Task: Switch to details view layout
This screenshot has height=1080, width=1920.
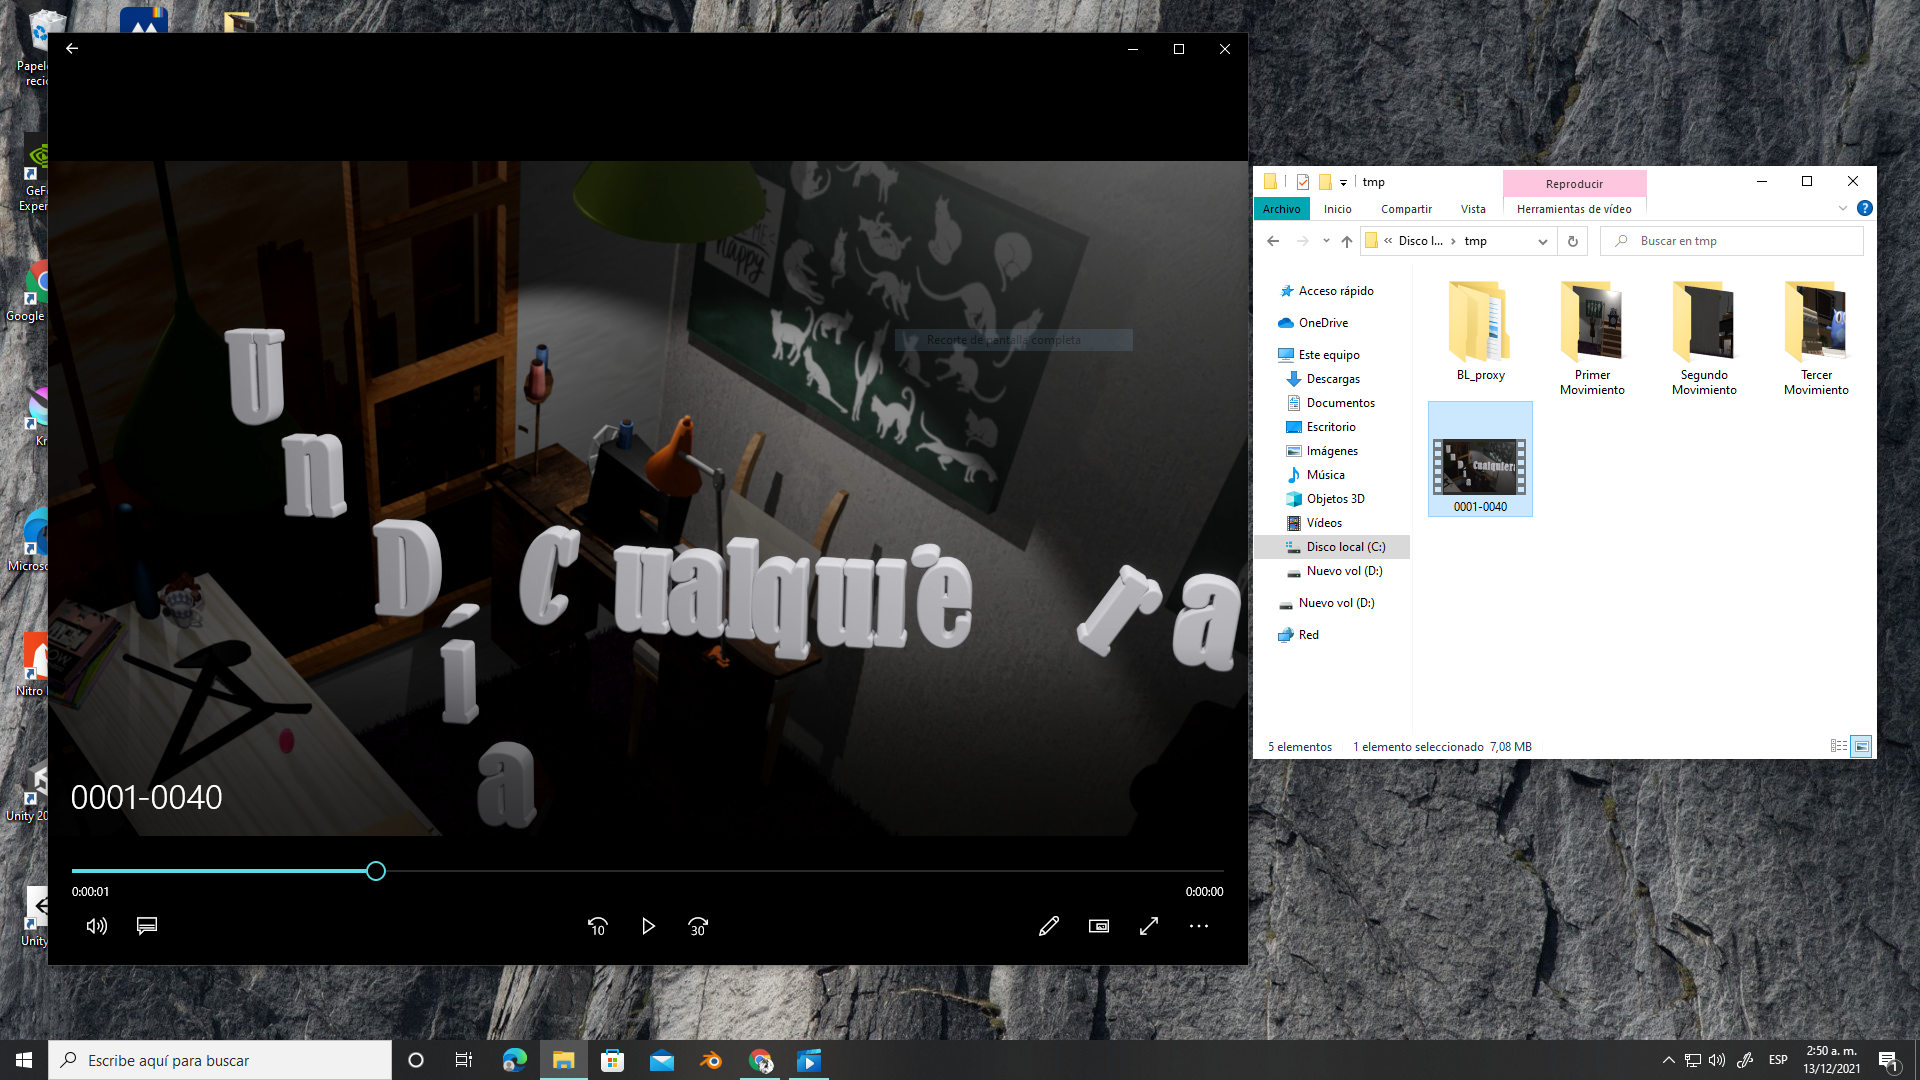Action: point(1838,746)
